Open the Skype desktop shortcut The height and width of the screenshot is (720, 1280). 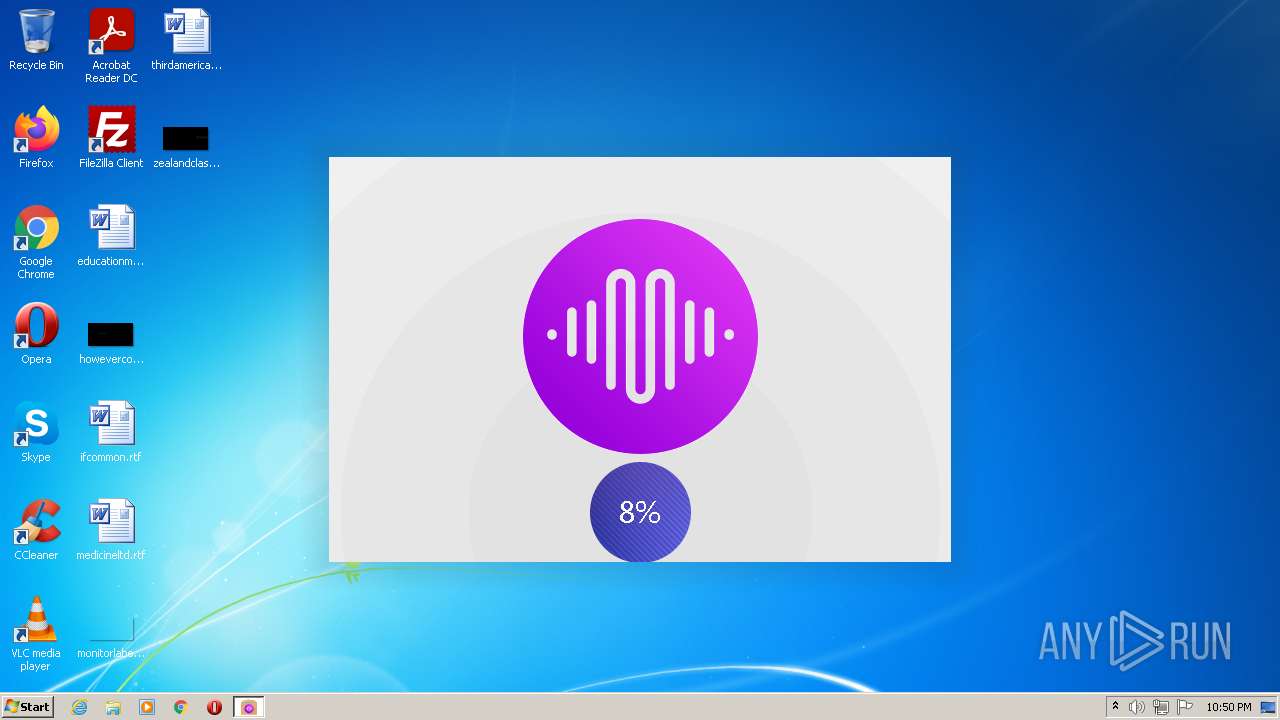[36, 432]
